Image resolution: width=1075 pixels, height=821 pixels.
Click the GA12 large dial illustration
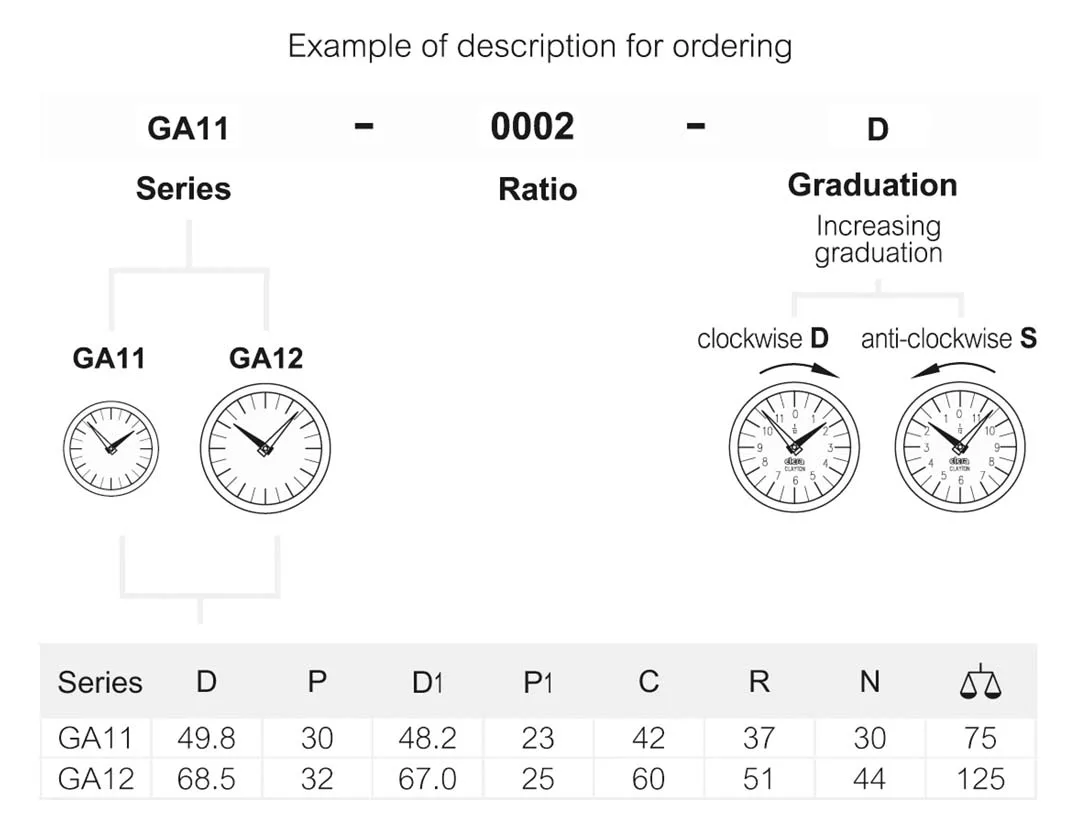(265, 448)
